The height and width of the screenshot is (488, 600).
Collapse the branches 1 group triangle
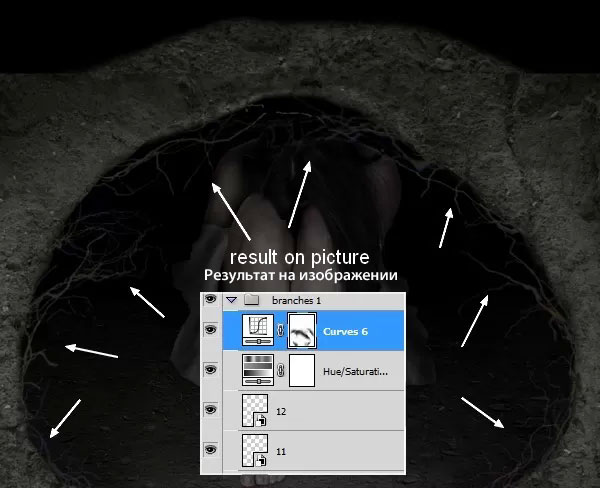coord(232,300)
